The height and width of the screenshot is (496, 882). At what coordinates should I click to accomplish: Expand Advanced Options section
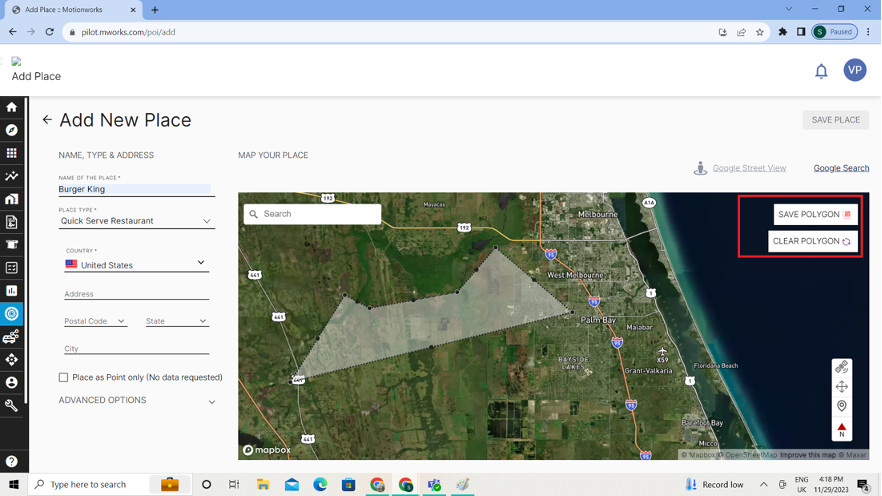pyautogui.click(x=137, y=400)
